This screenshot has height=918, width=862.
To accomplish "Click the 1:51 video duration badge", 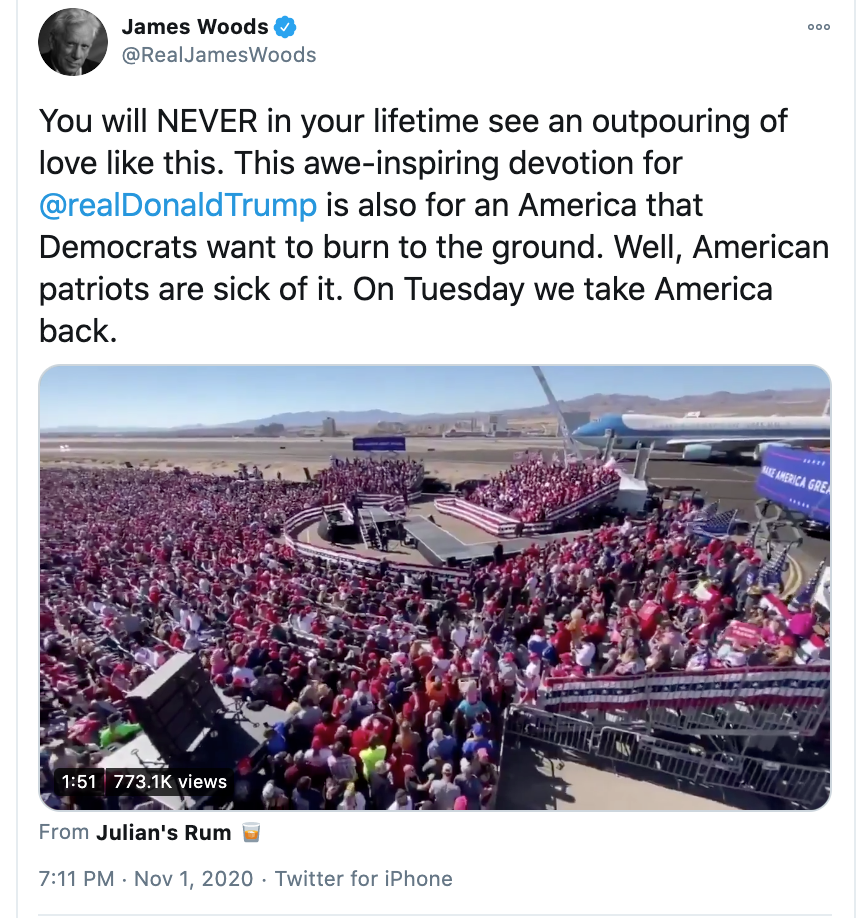I will (78, 782).
